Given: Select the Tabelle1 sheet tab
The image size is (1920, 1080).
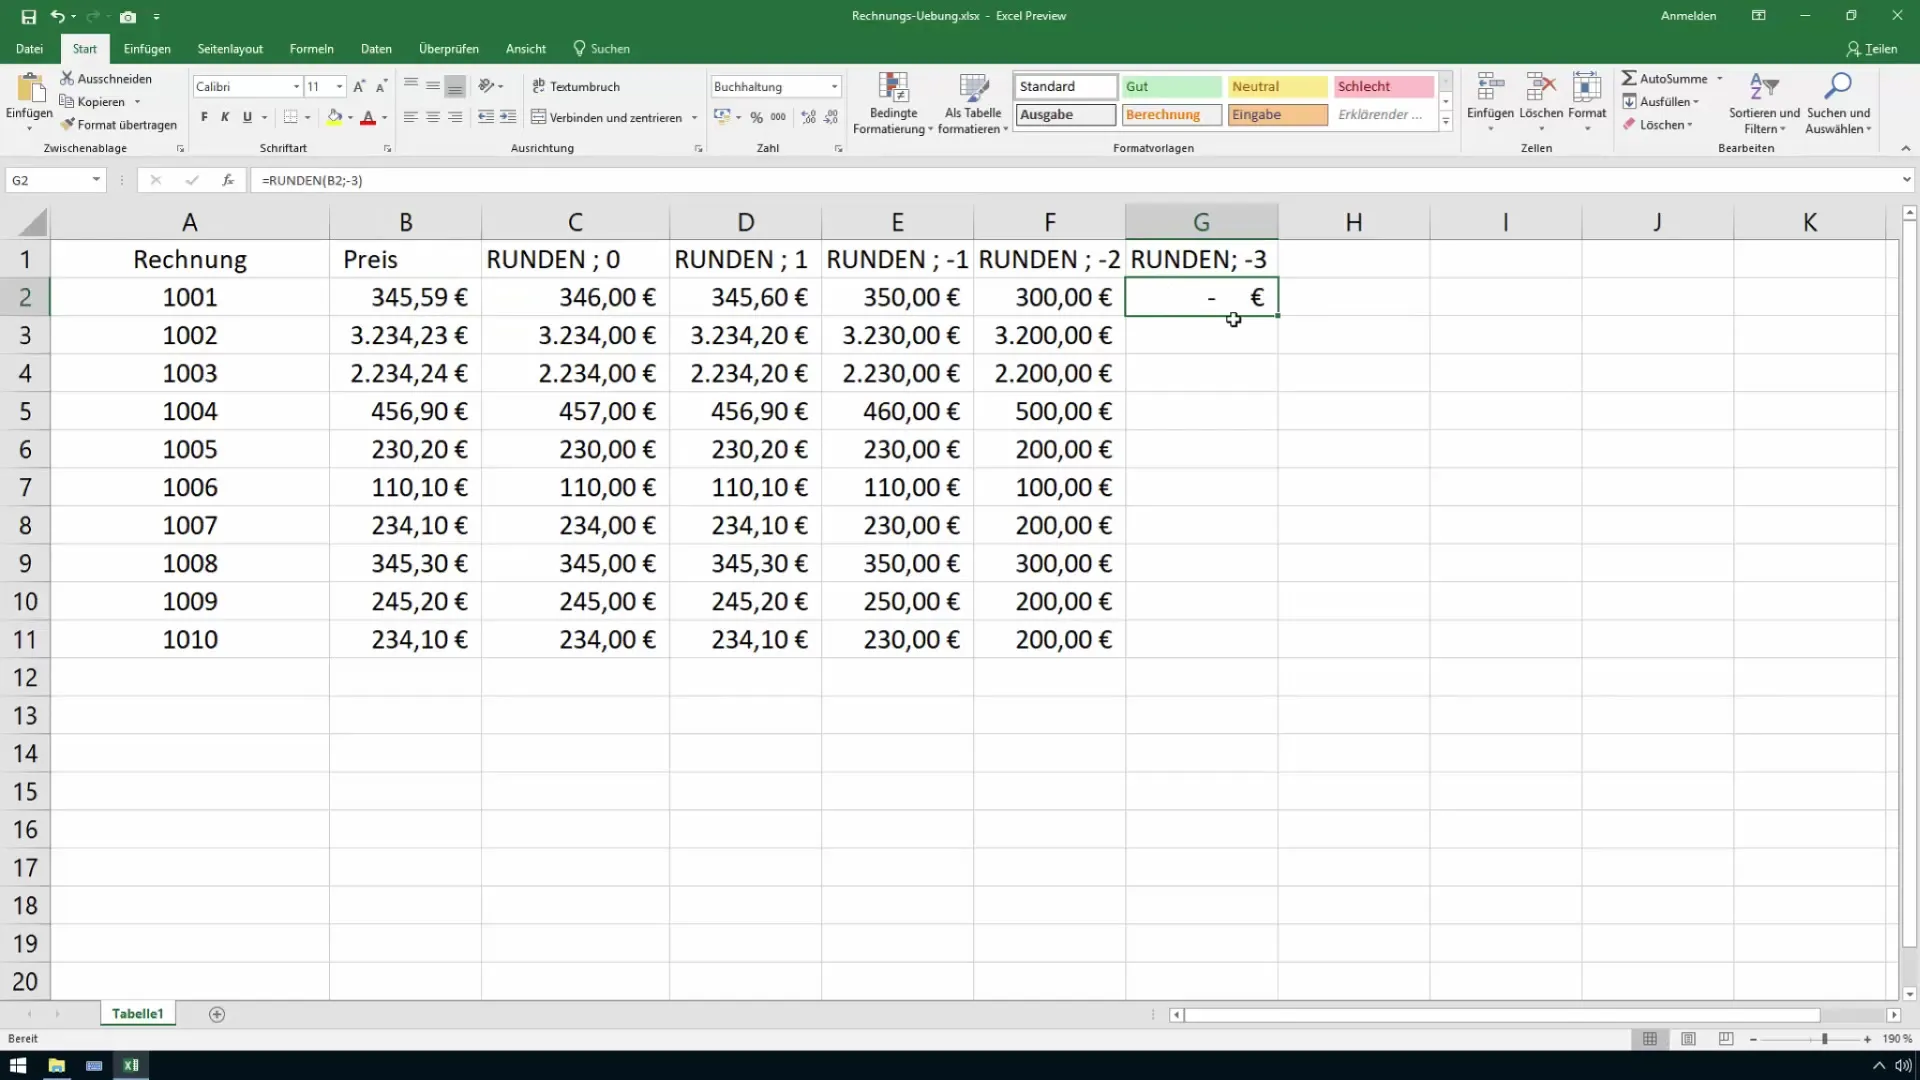Looking at the screenshot, I should [137, 1014].
